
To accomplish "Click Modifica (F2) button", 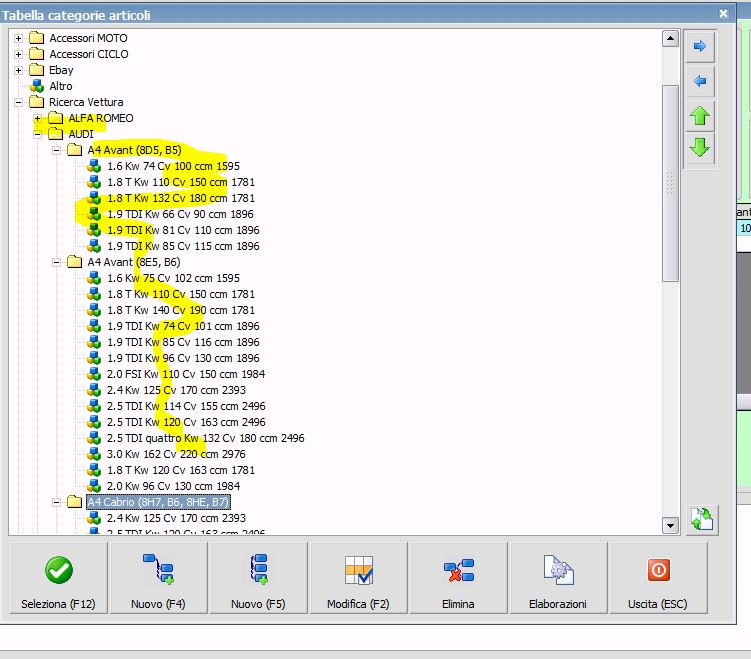I will (358, 578).
